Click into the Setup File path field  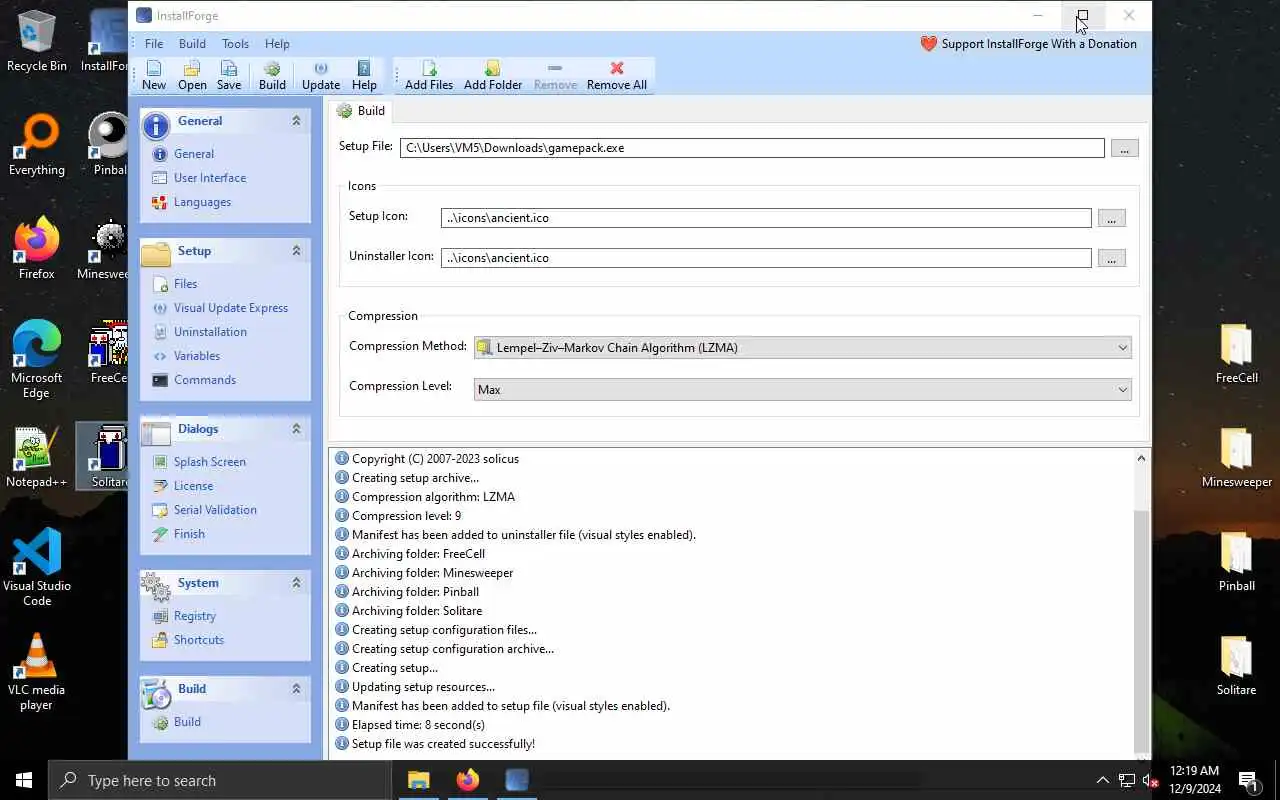click(x=752, y=148)
